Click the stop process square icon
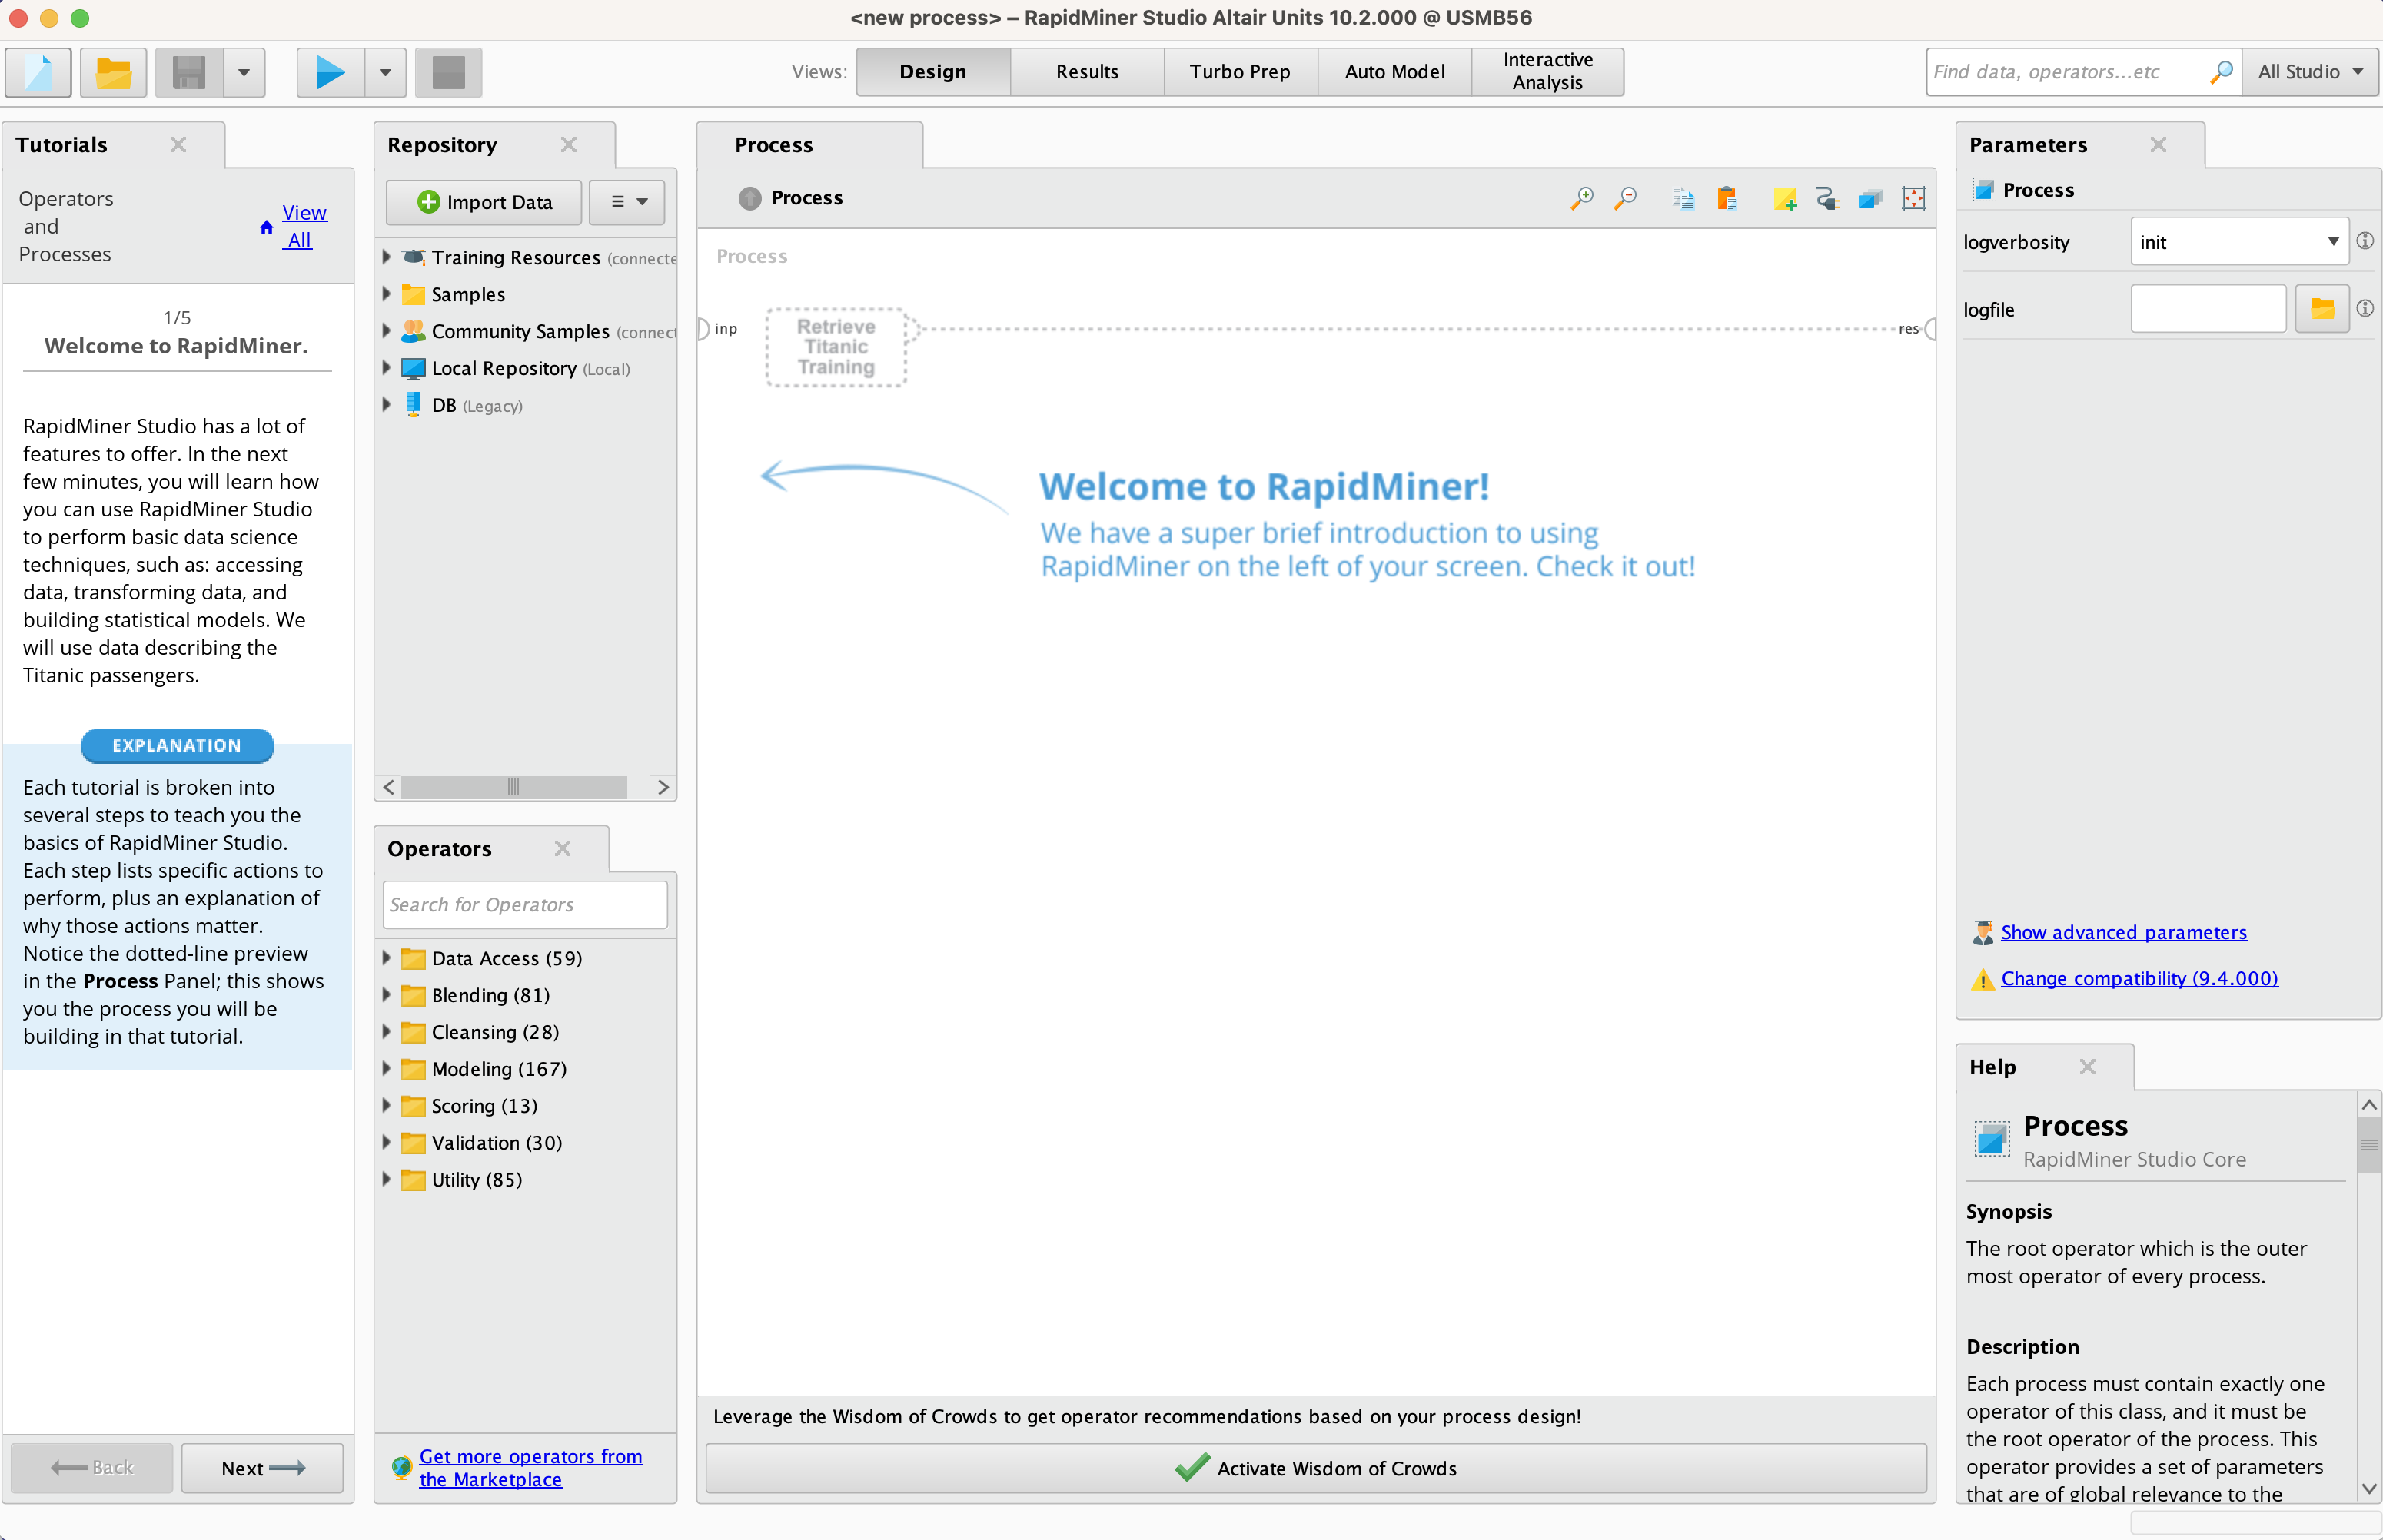The height and width of the screenshot is (1540, 2383). pos(448,72)
